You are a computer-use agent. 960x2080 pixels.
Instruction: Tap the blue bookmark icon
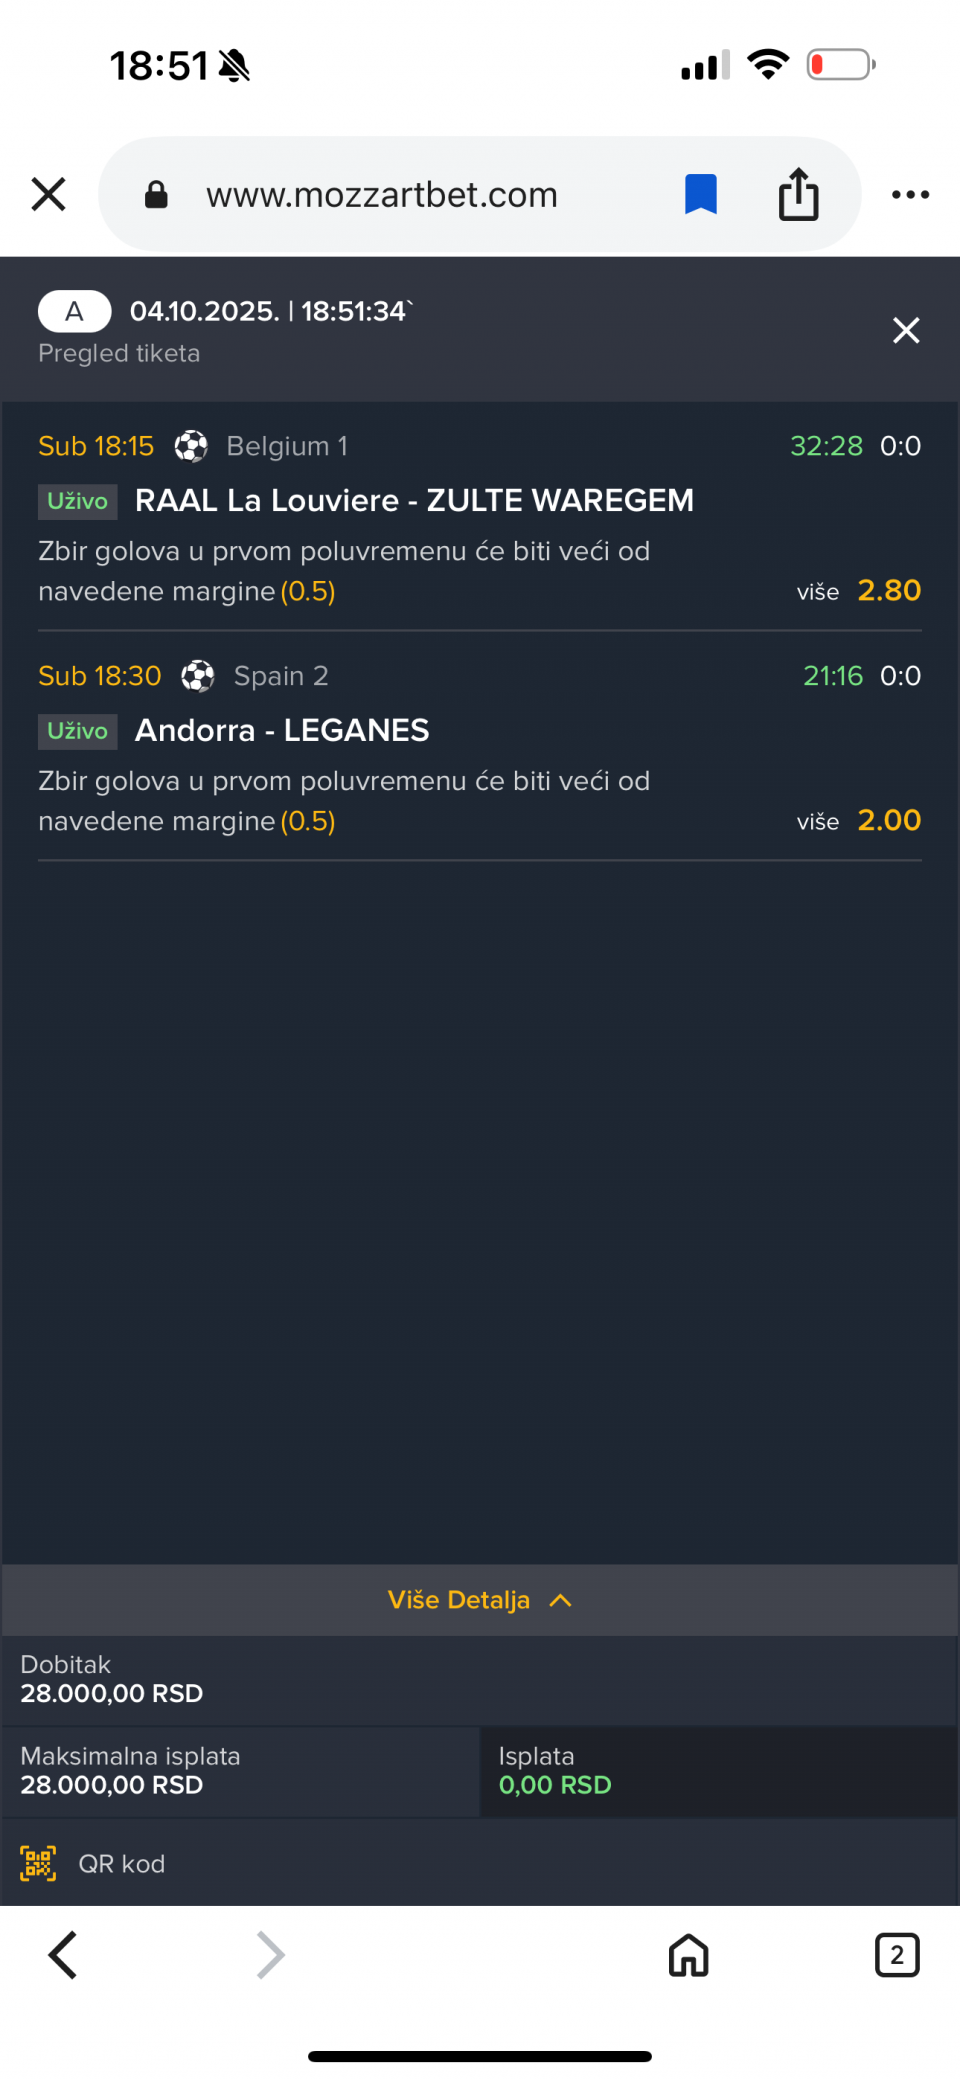pos(700,194)
